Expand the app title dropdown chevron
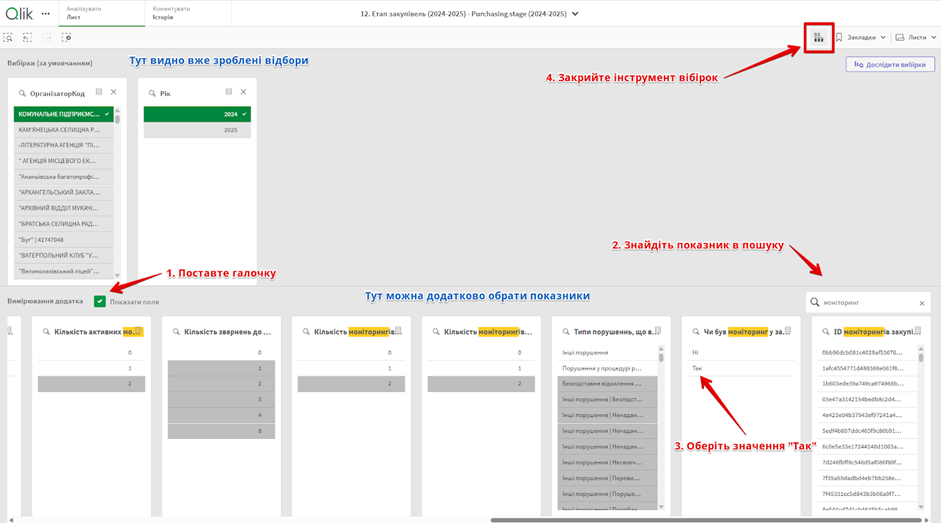This screenshot has height=523, width=941. pos(575,14)
